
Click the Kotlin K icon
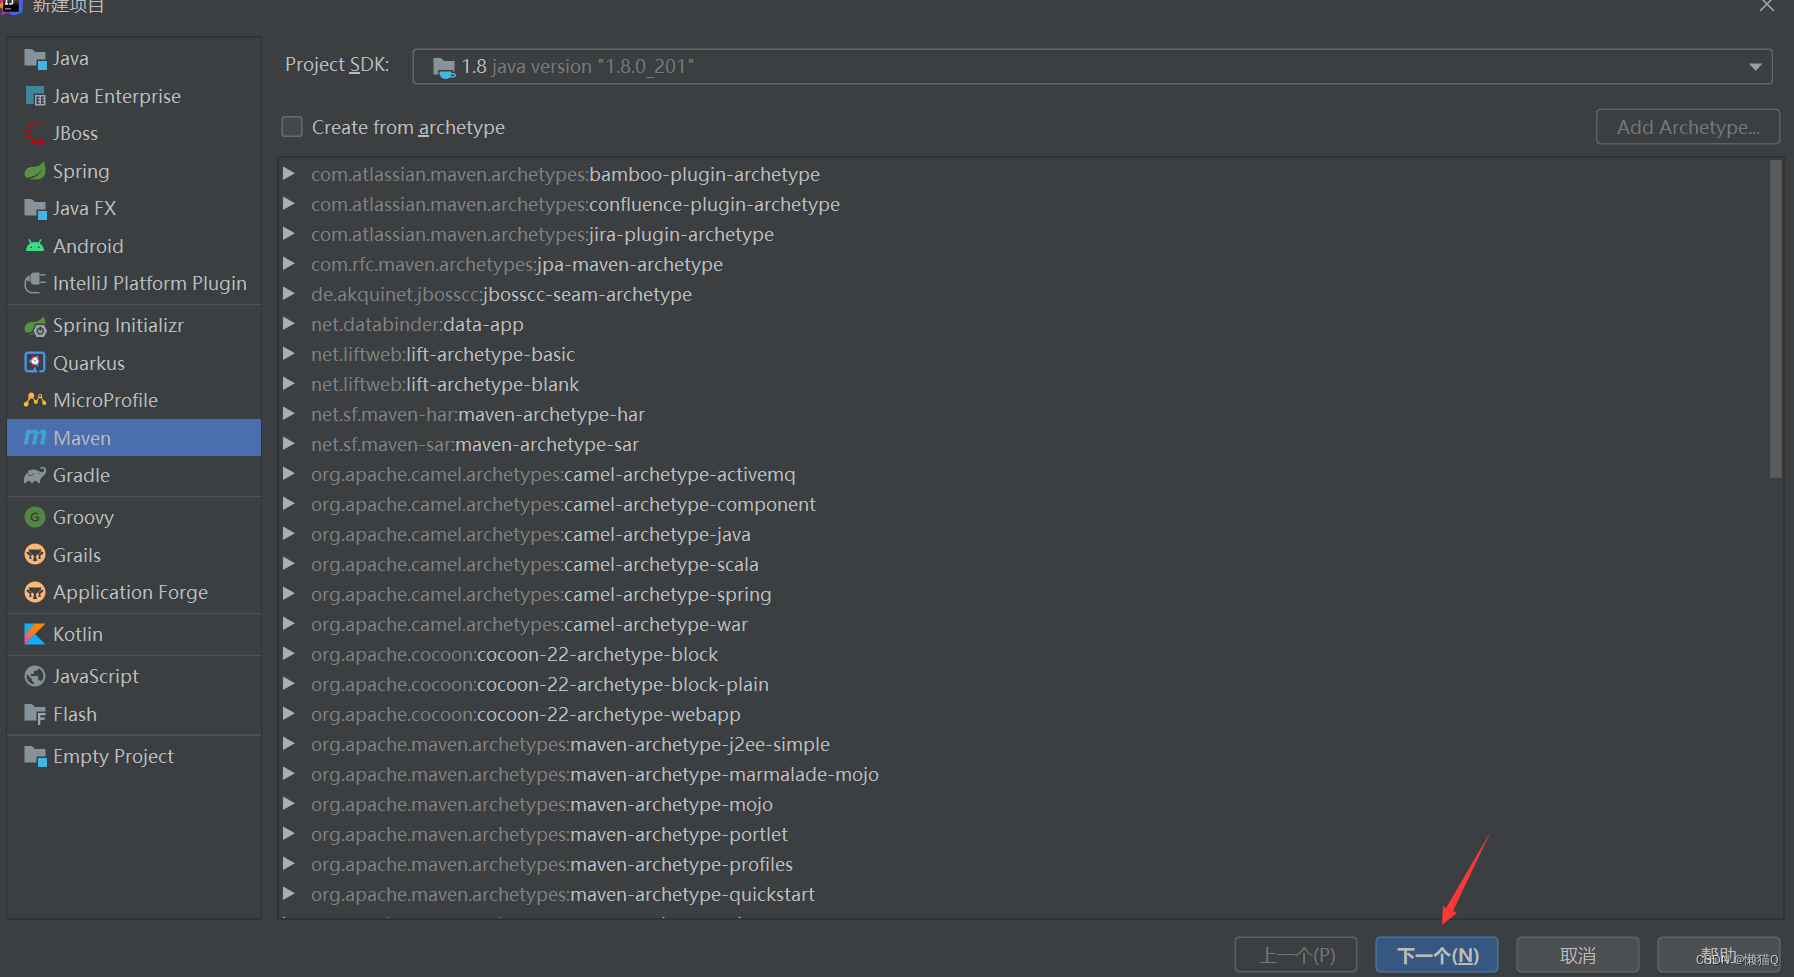pyautogui.click(x=35, y=634)
